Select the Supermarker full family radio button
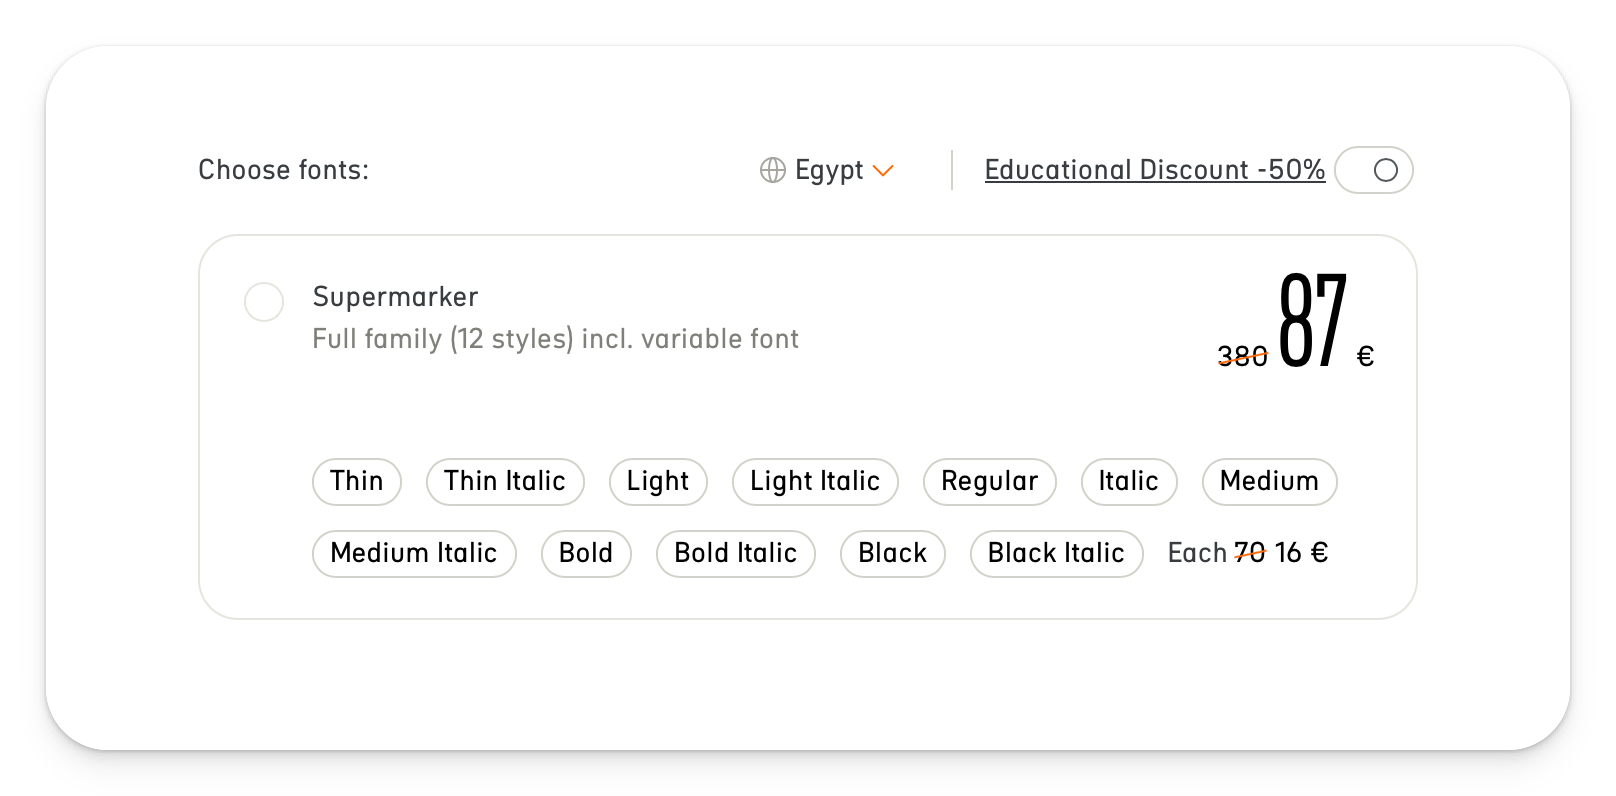This screenshot has height=796, width=1616. [x=264, y=302]
